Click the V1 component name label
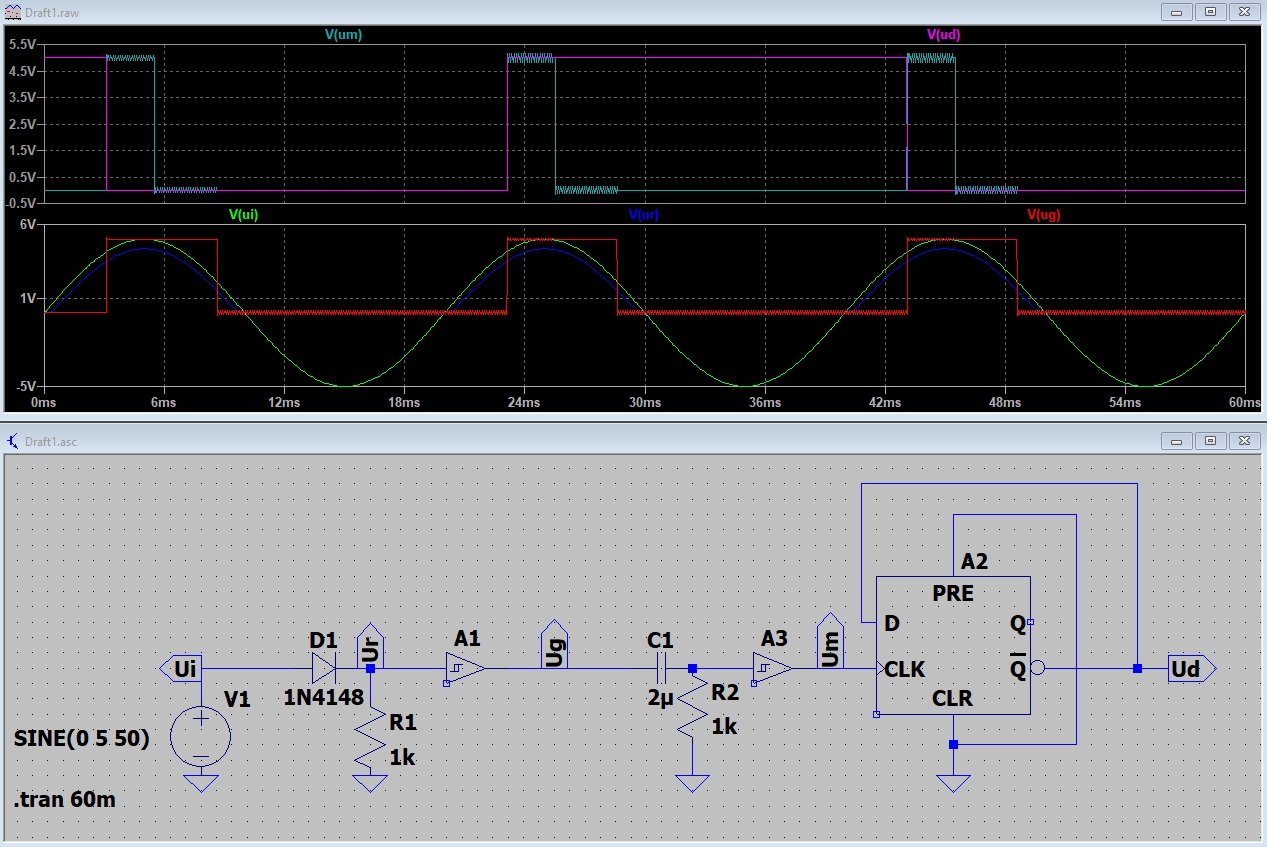This screenshot has width=1267, height=847. tap(237, 698)
